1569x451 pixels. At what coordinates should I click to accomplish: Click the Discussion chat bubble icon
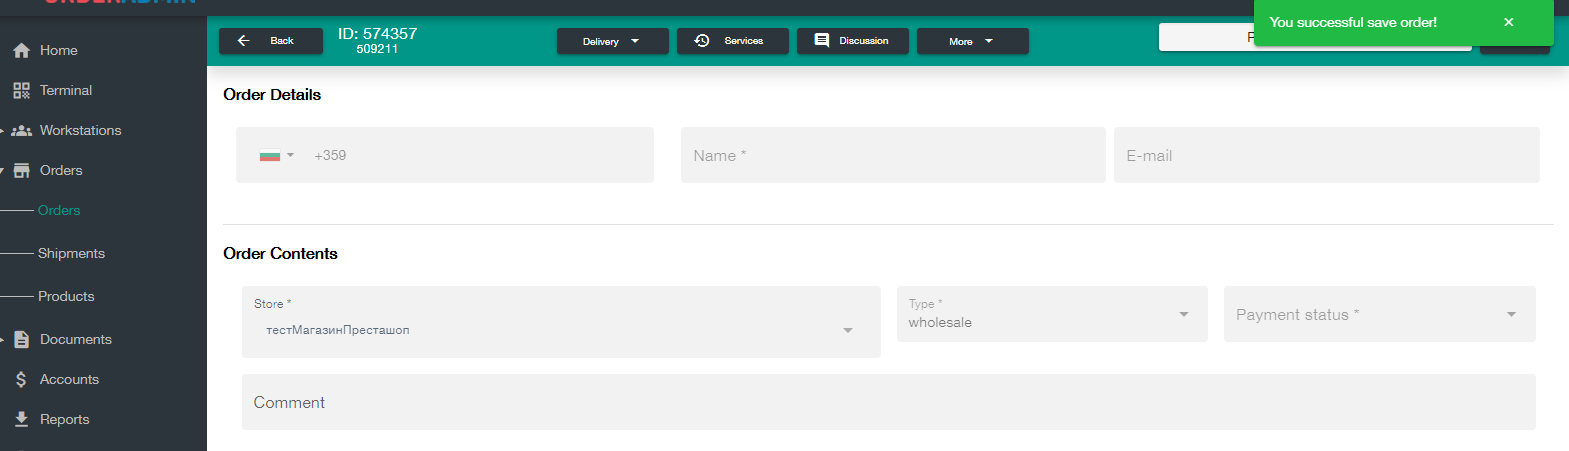coord(822,41)
